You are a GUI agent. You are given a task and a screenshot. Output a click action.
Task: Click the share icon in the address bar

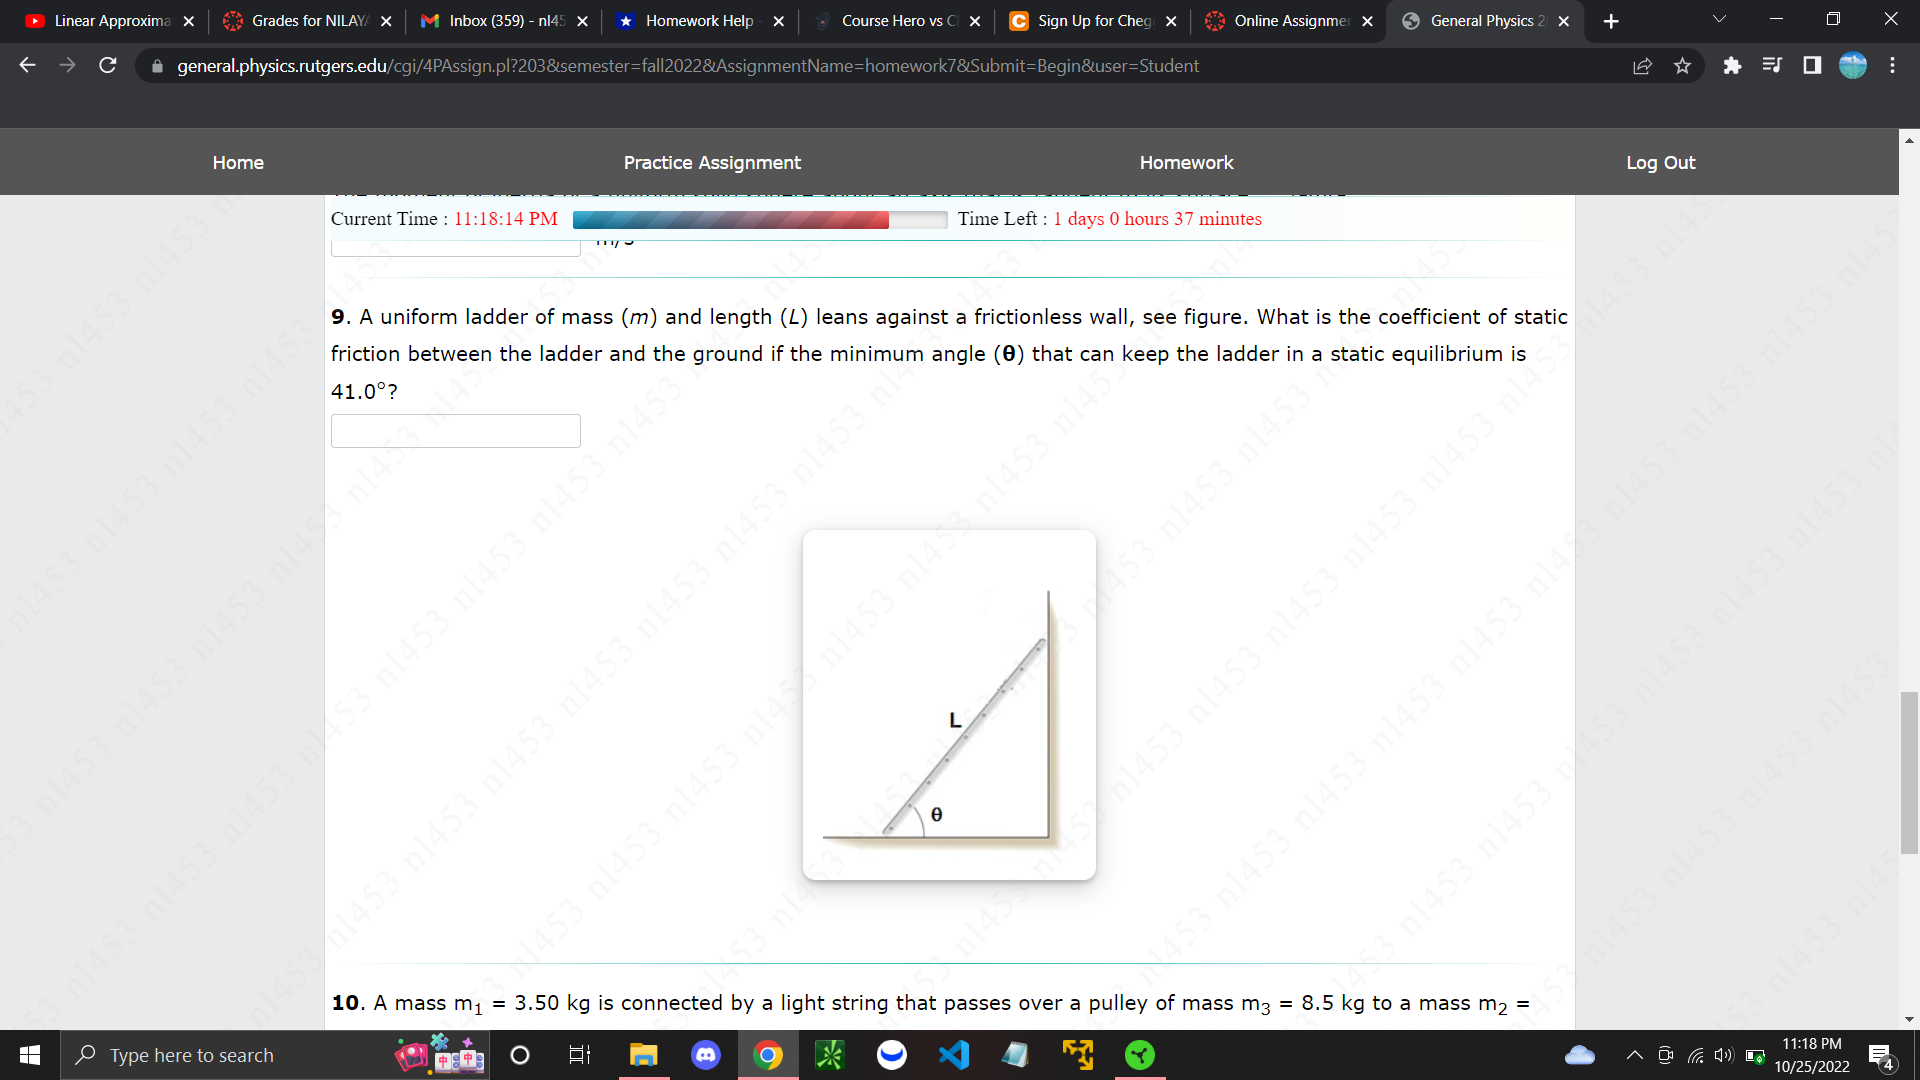[x=1642, y=65]
